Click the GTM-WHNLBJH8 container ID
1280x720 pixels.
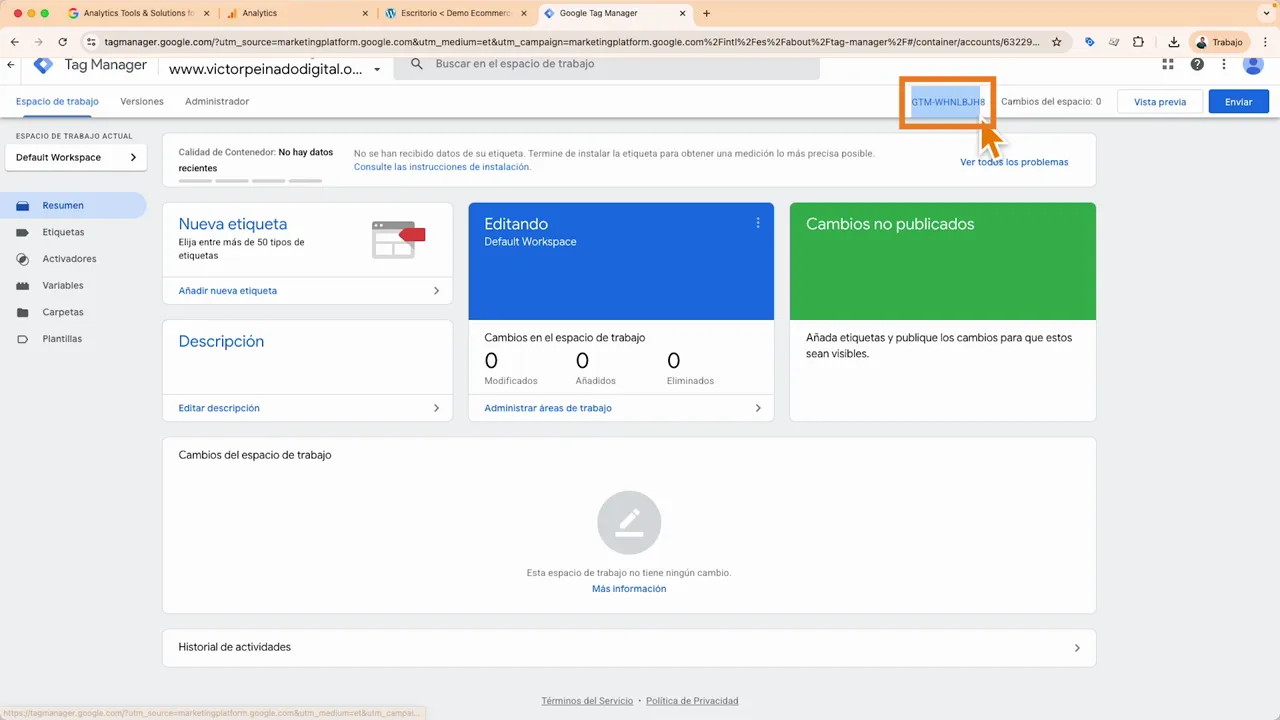pyautogui.click(x=947, y=101)
